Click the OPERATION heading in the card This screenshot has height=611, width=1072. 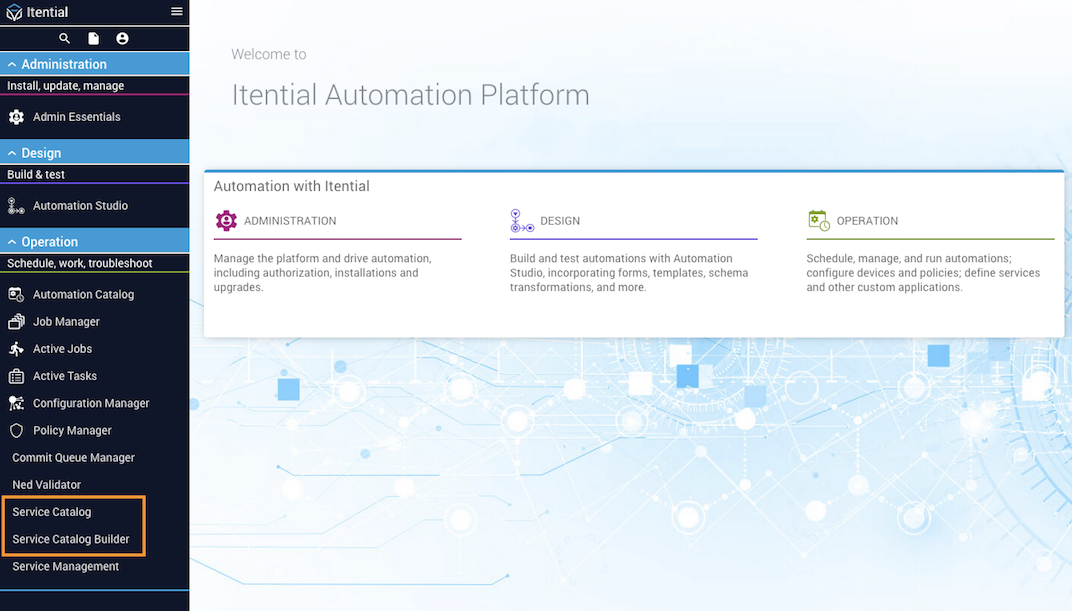tap(867, 221)
